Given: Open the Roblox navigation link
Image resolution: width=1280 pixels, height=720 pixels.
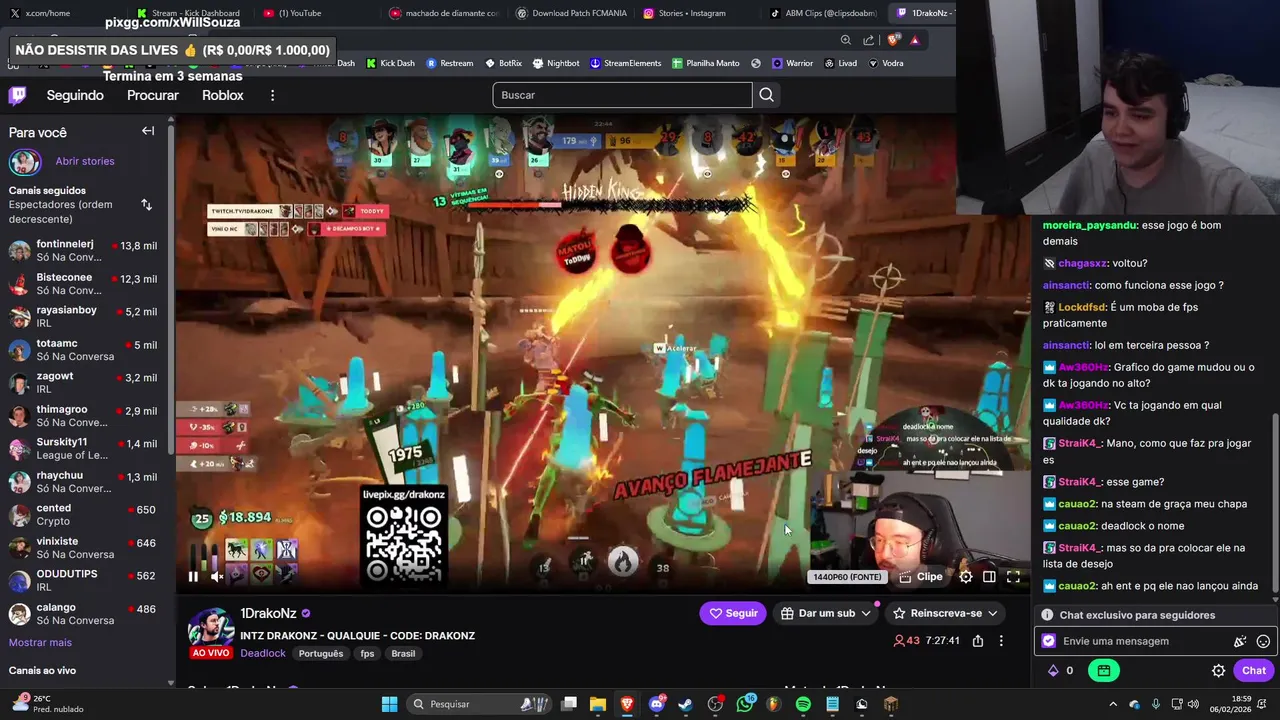Looking at the screenshot, I should coord(223,95).
